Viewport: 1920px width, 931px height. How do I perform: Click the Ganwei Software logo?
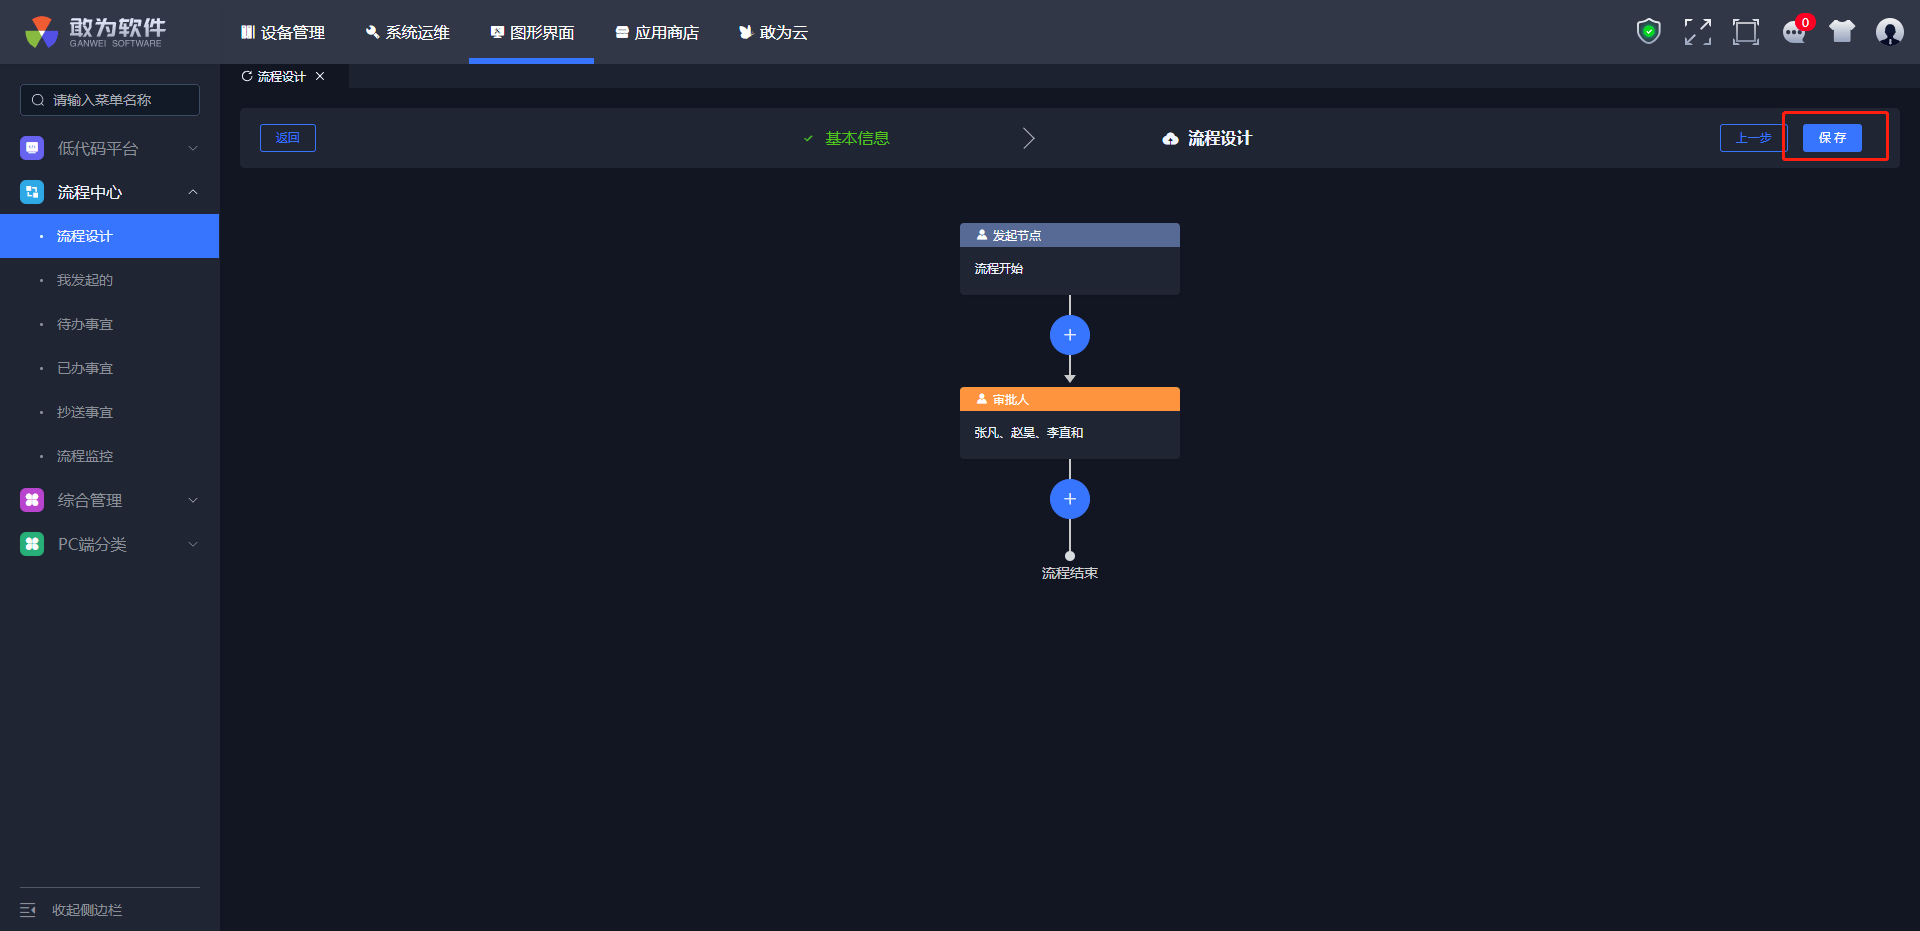(96, 32)
